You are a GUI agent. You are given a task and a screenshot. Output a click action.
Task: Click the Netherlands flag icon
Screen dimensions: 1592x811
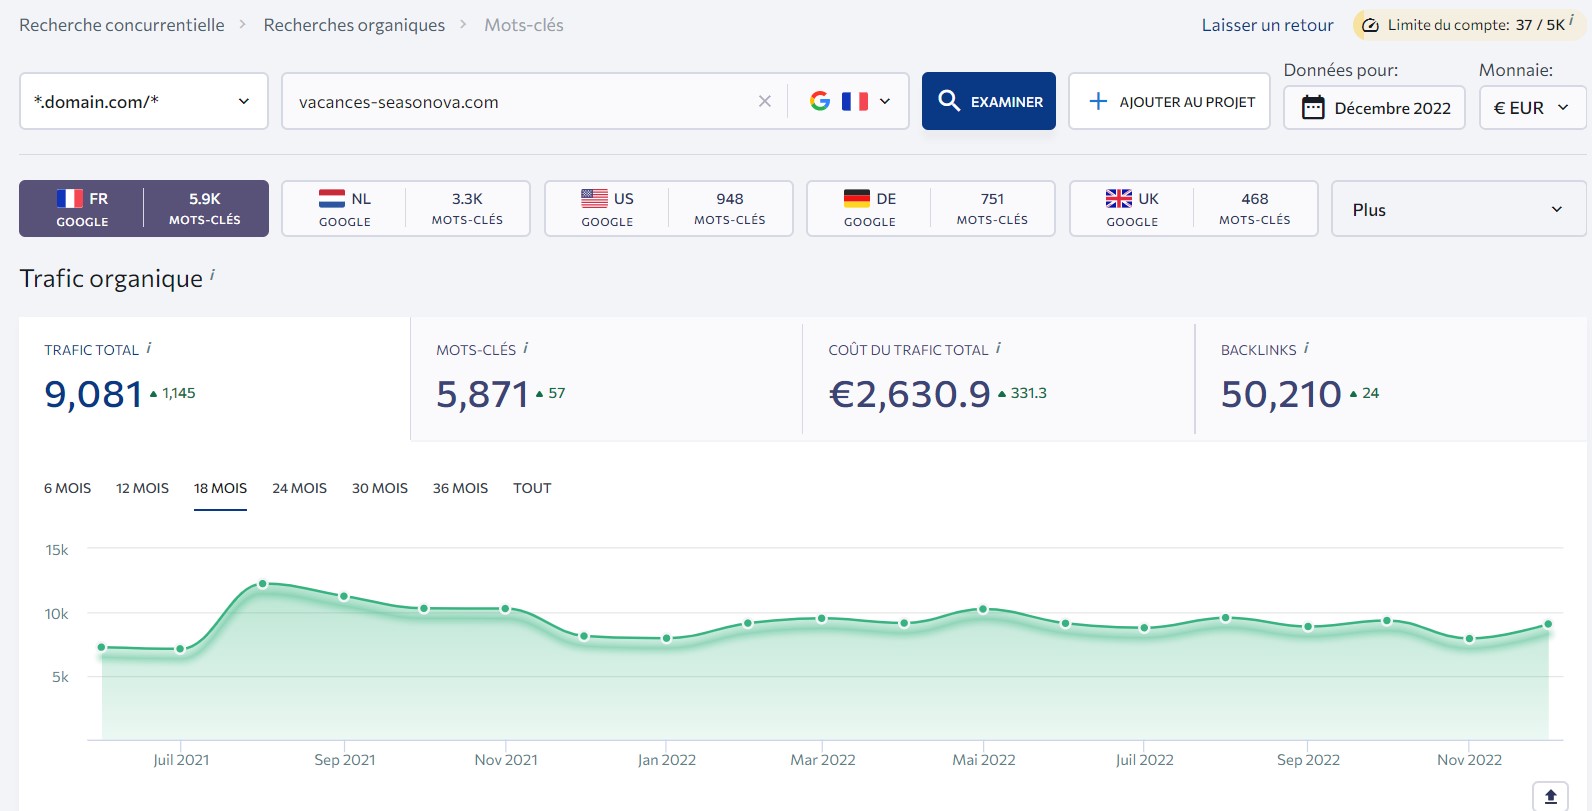coord(332,198)
